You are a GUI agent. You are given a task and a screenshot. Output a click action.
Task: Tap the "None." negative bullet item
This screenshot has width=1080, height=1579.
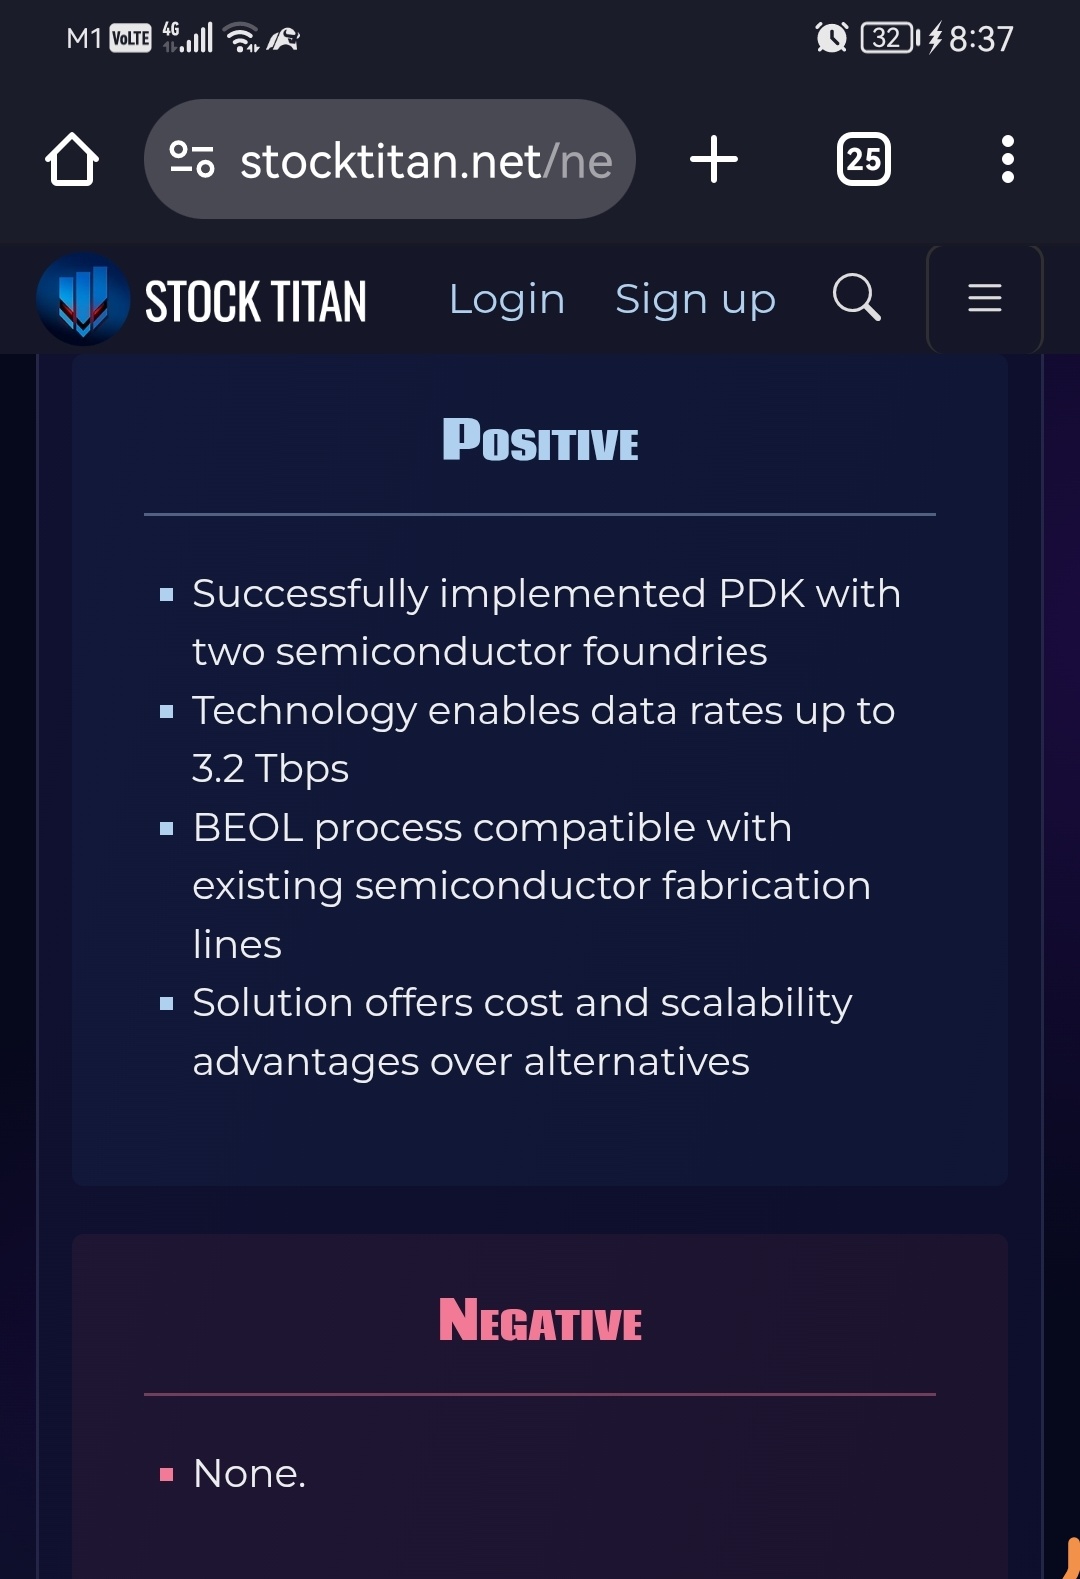(x=249, y=1473)
